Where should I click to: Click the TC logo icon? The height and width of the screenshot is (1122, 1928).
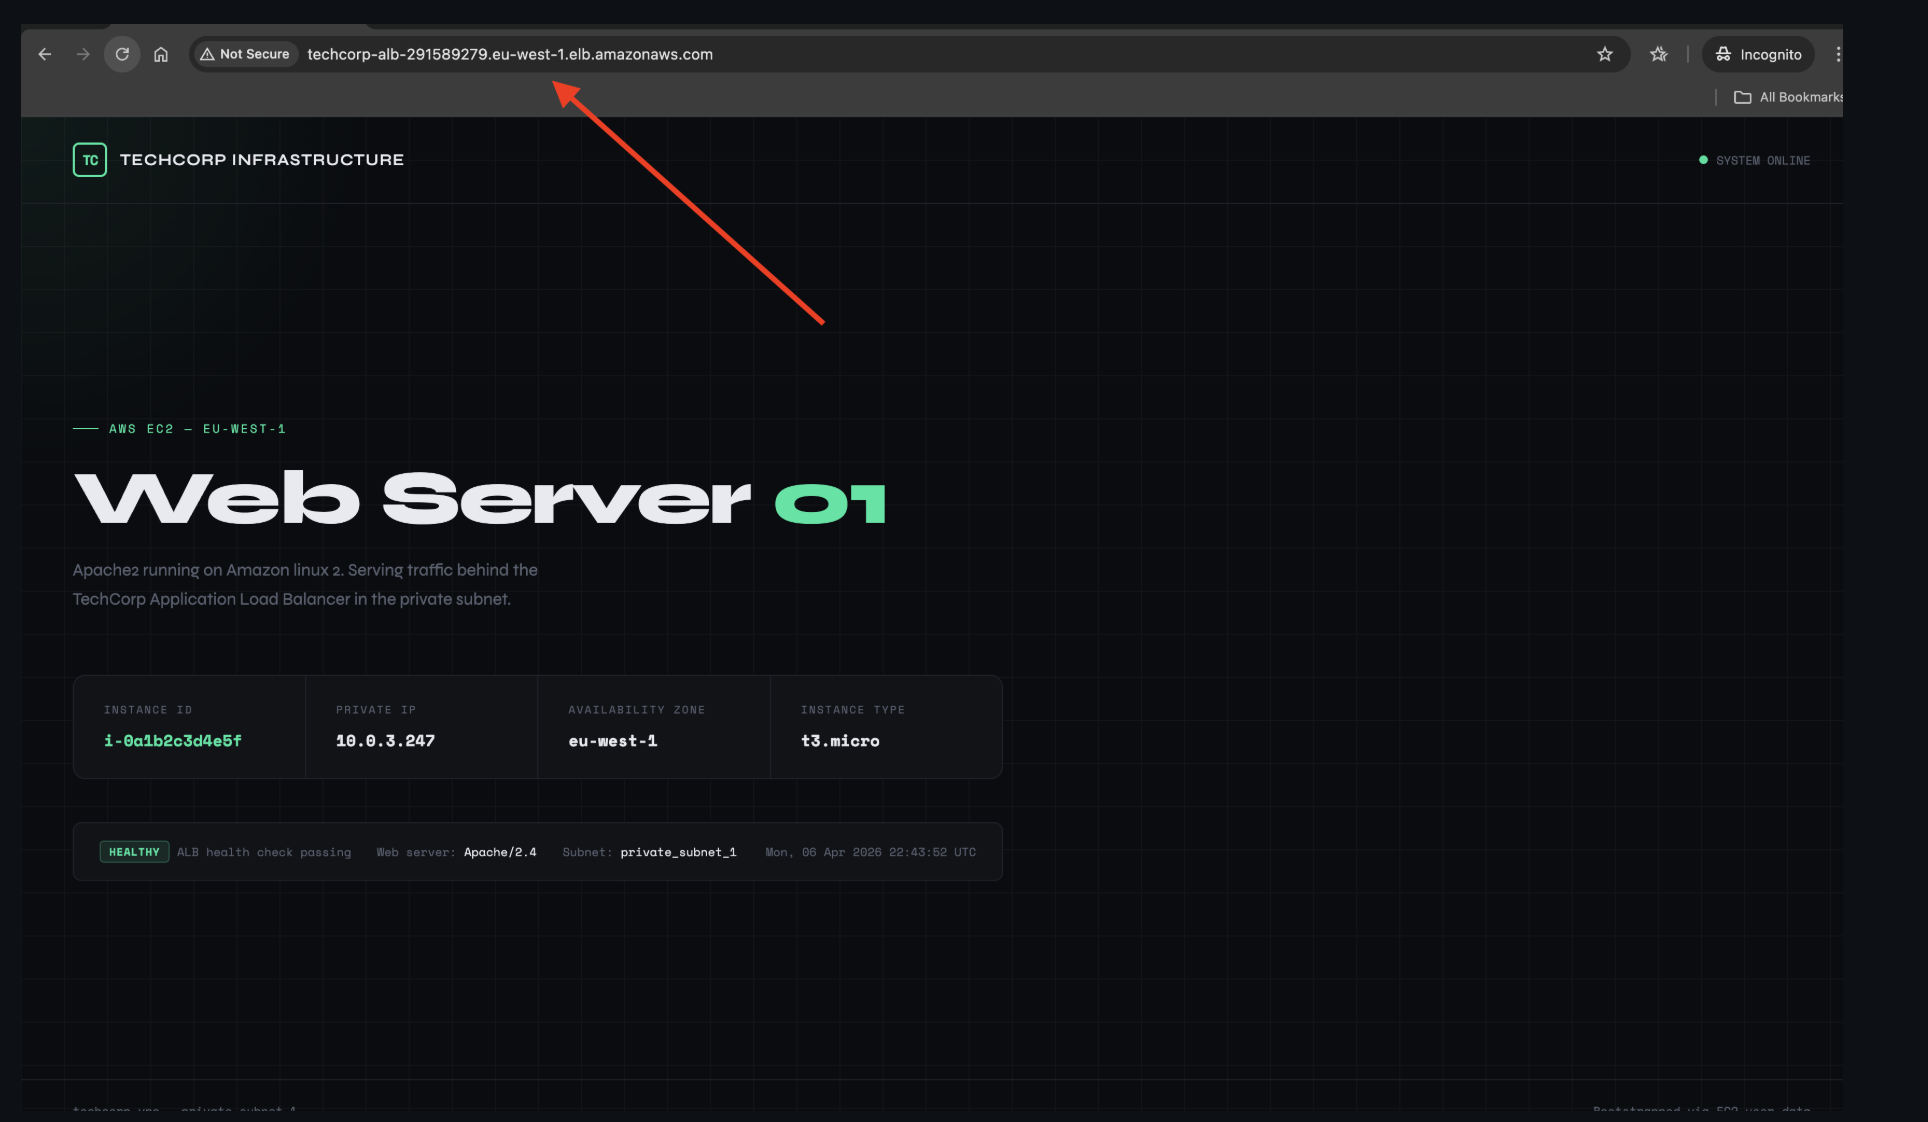[90, 160]
